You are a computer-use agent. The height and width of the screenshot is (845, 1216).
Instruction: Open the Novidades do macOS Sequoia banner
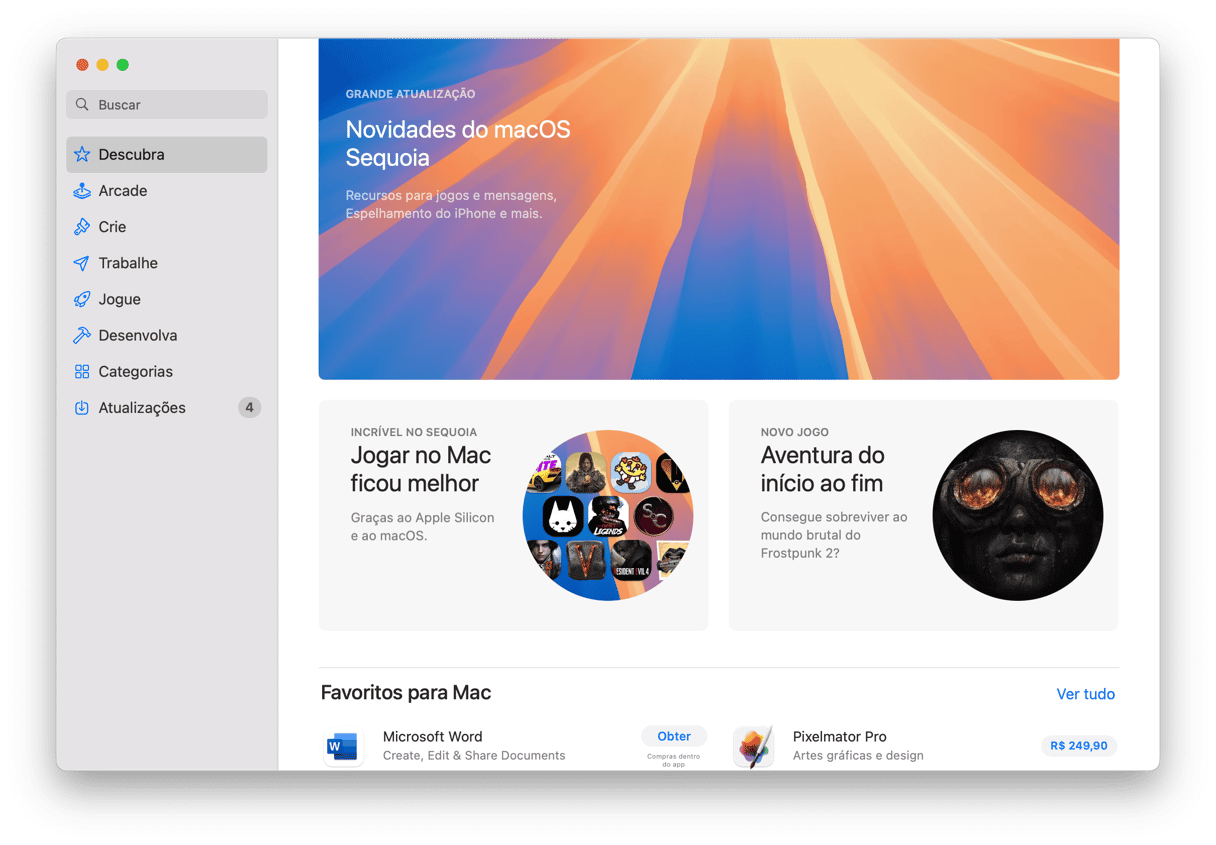719,209
